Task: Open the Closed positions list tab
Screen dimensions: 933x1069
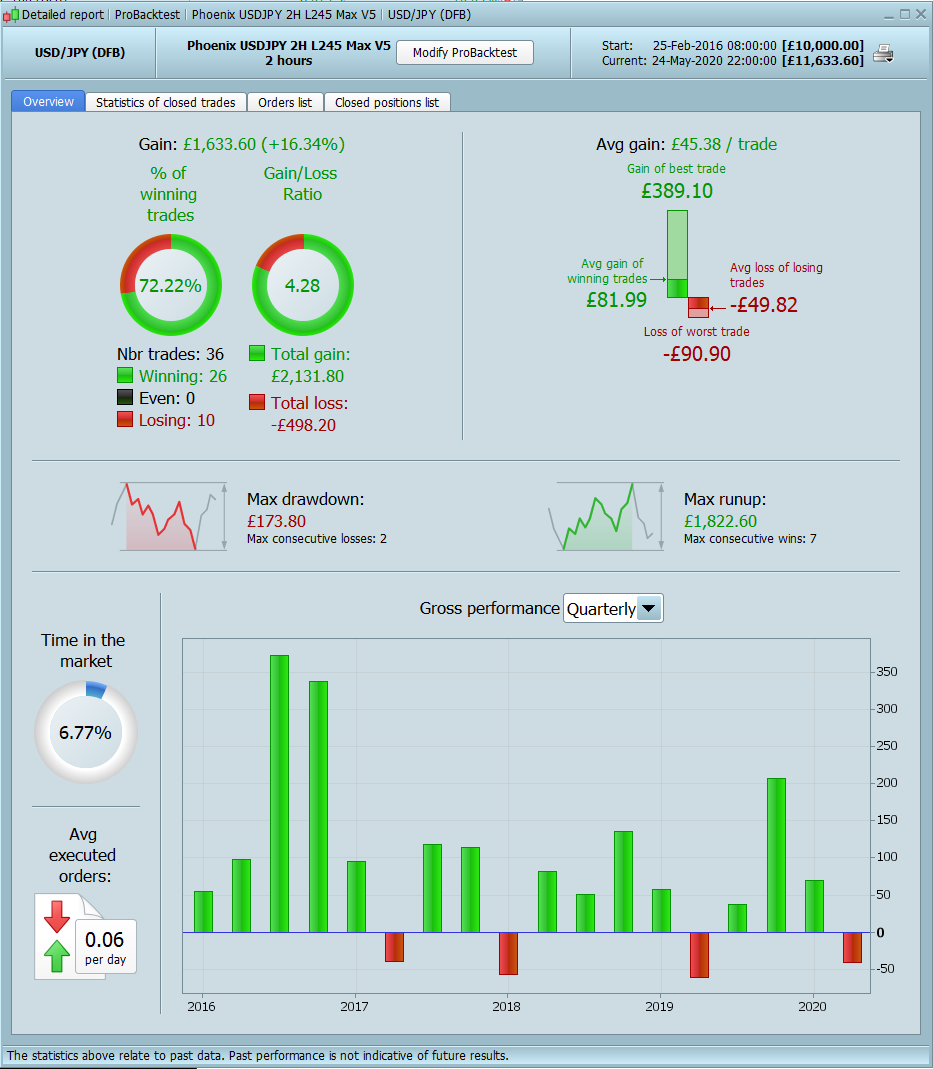Action: click(387, 102)
